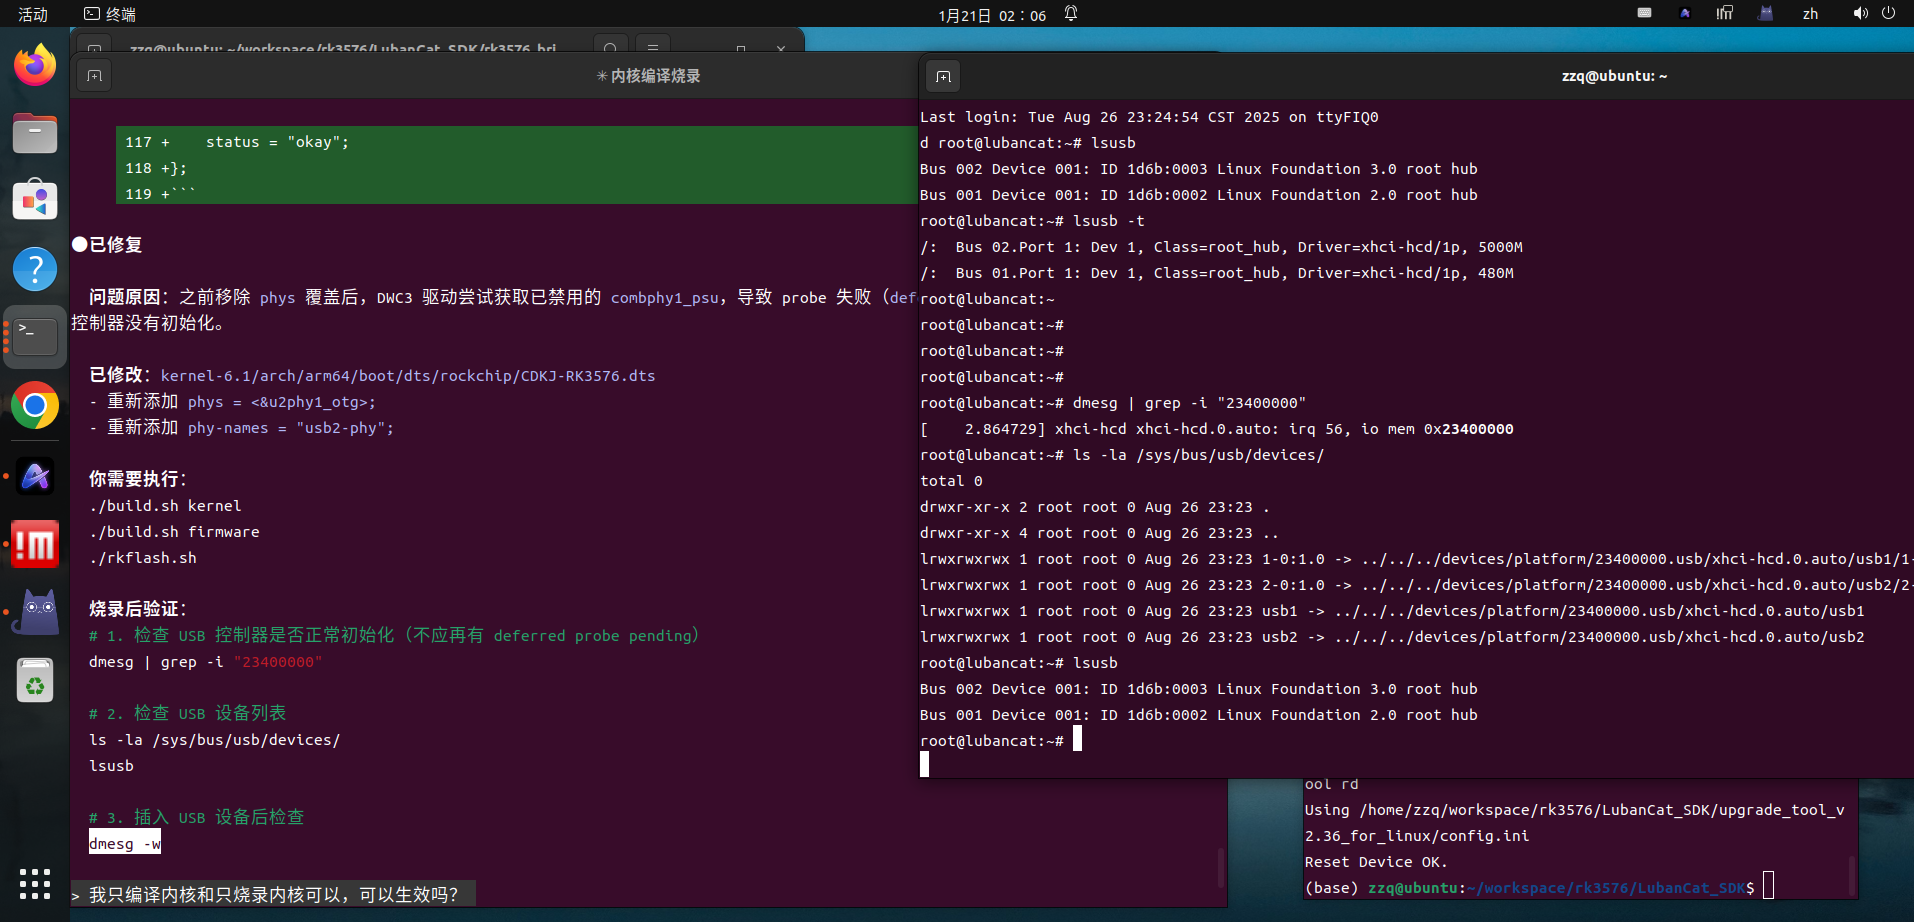
Task: Launch Ubuntu Software from the dock
Action: pos(35,201)
